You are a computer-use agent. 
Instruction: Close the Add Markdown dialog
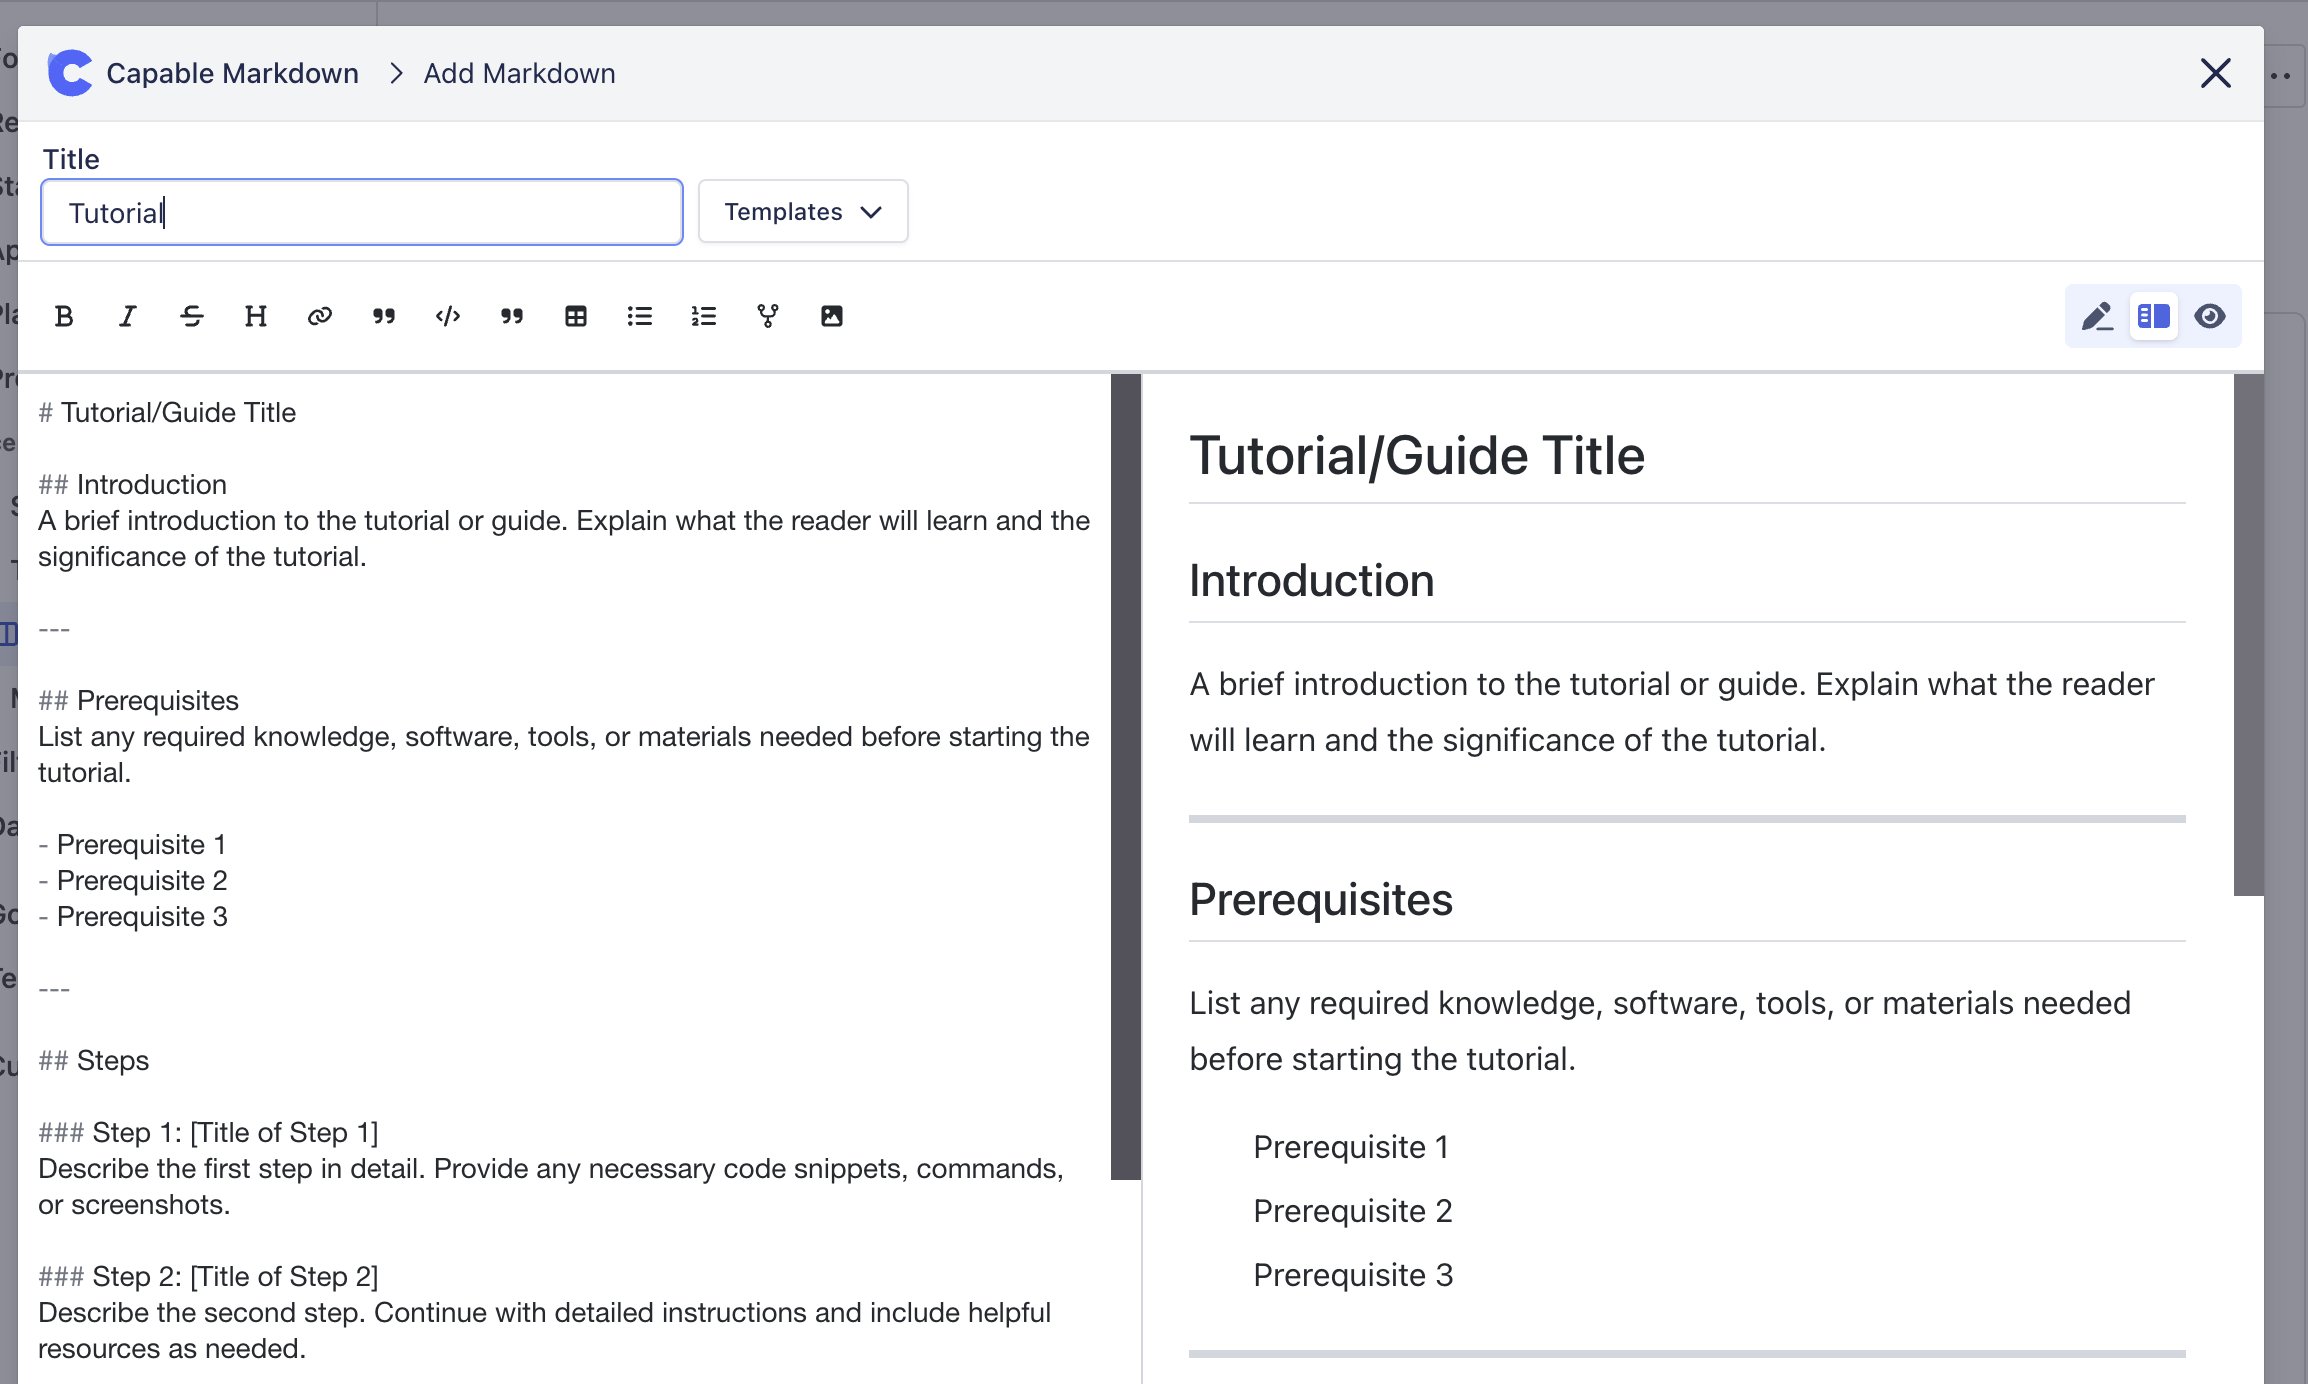tap(2216, 73)
